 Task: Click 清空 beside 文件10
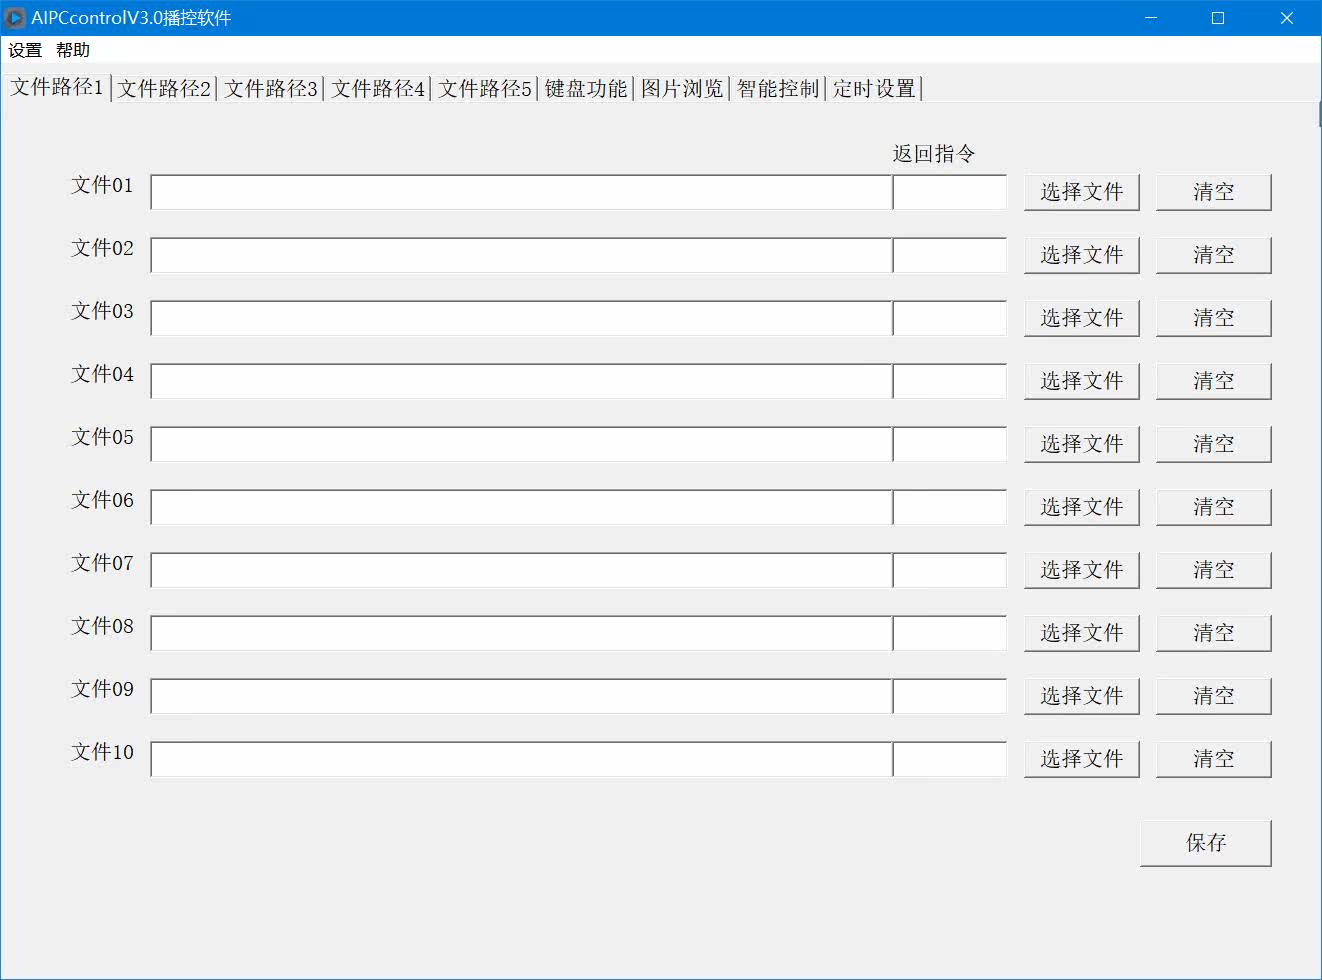click(1214, 759)
